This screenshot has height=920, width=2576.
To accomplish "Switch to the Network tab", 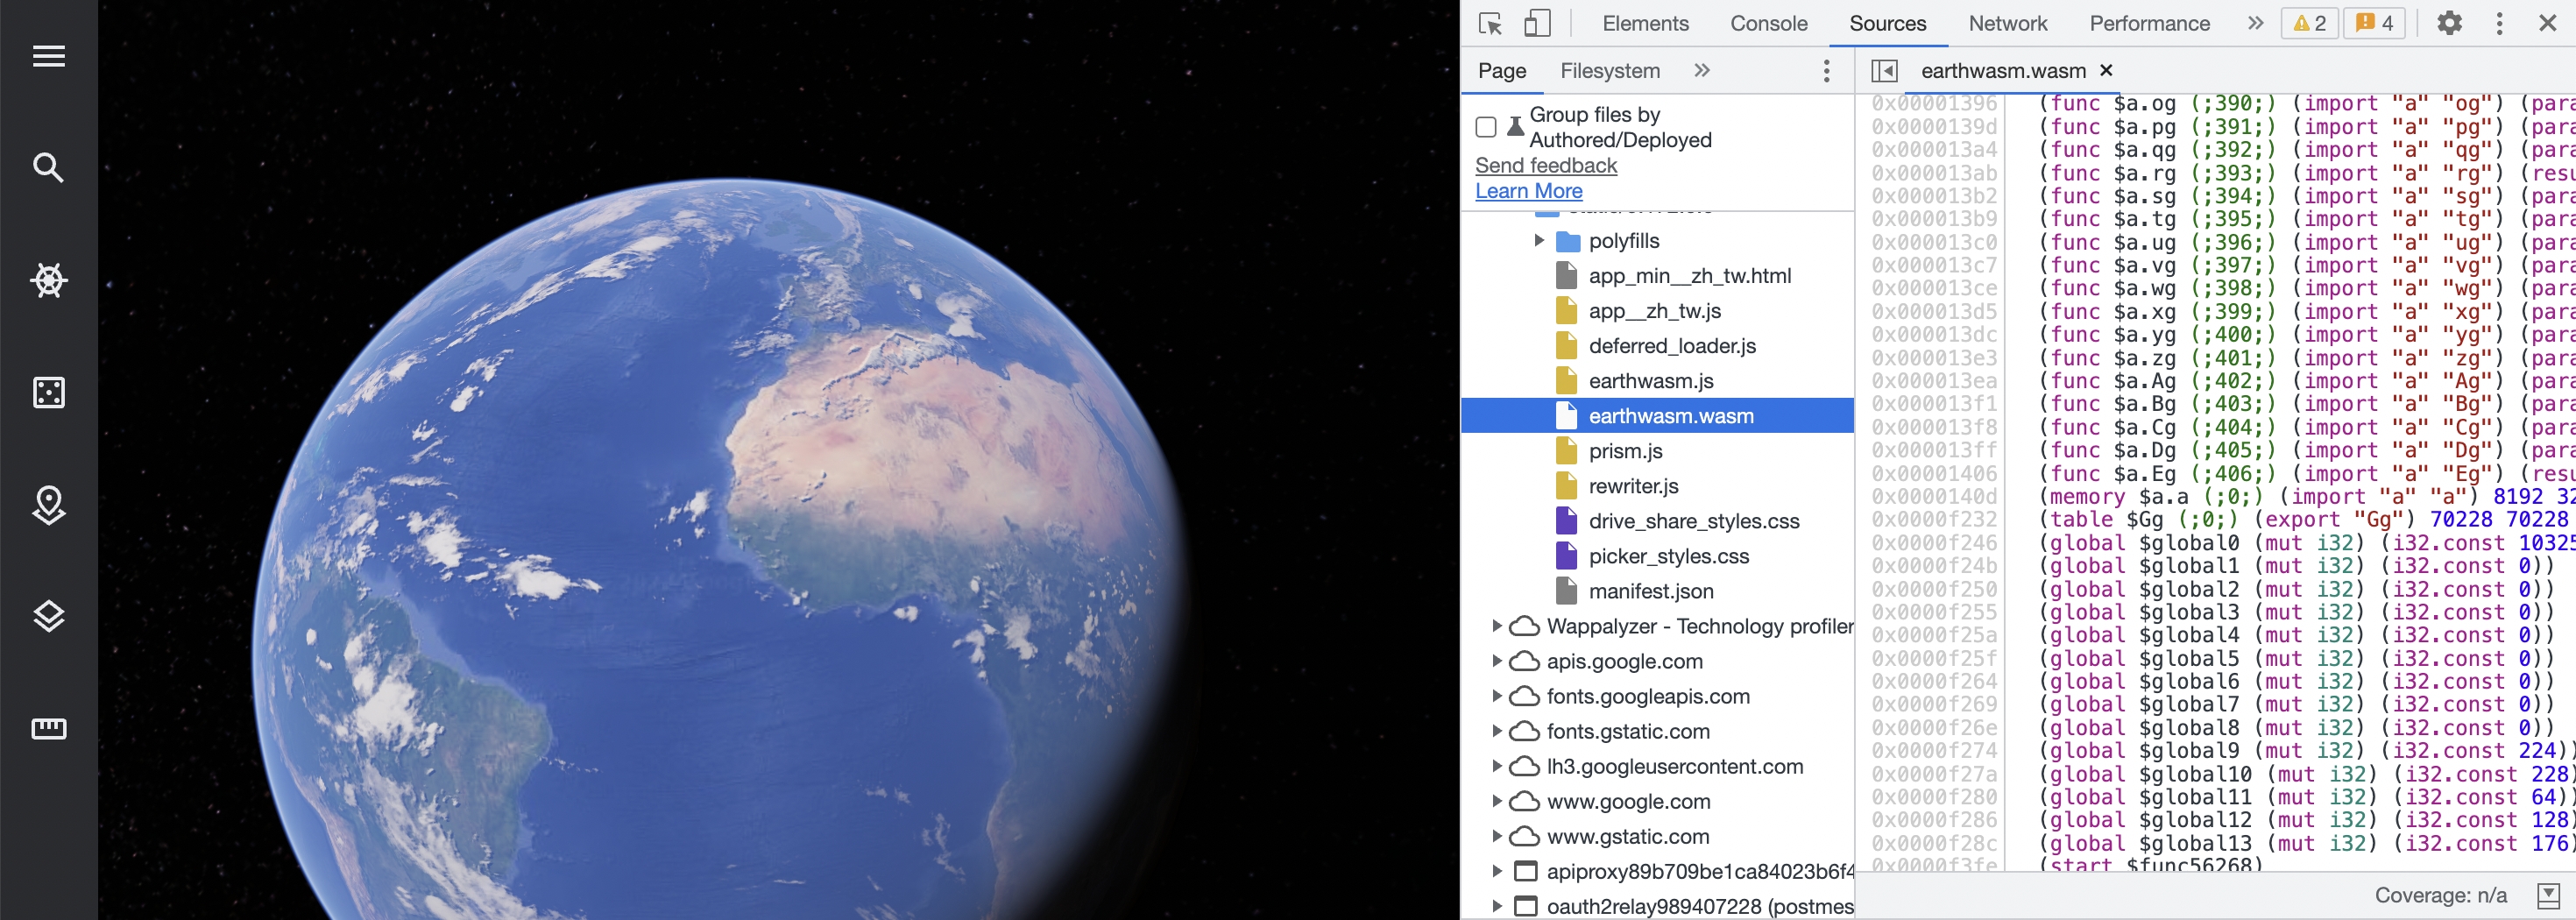I will [2007, 23].
